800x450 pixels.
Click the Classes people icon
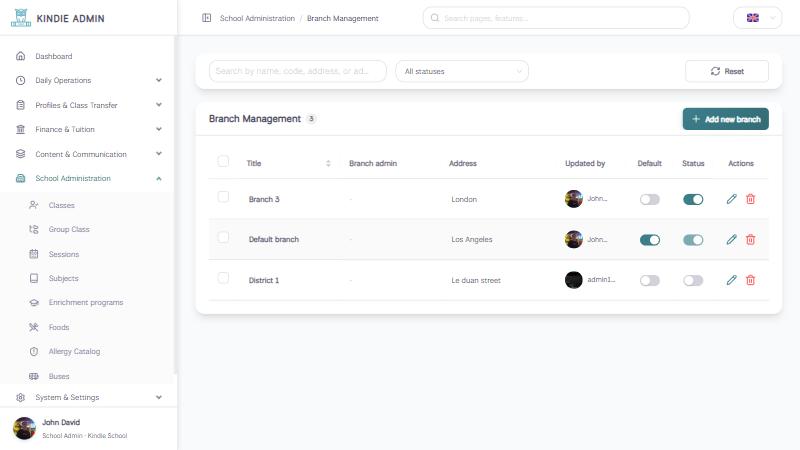point(34,205)
